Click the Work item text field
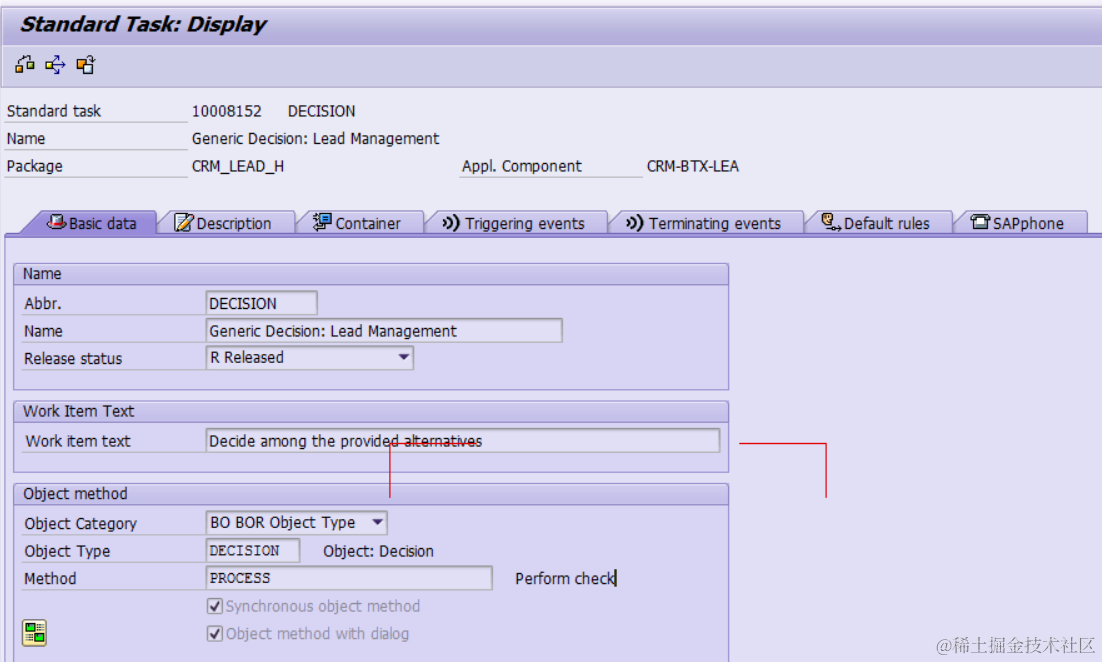The image size is (1102, 662). click(x=462, y=441)
